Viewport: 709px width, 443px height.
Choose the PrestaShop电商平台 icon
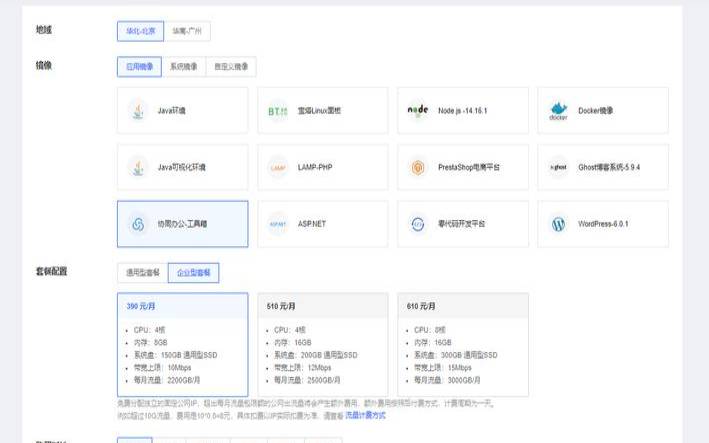(418, 167)
